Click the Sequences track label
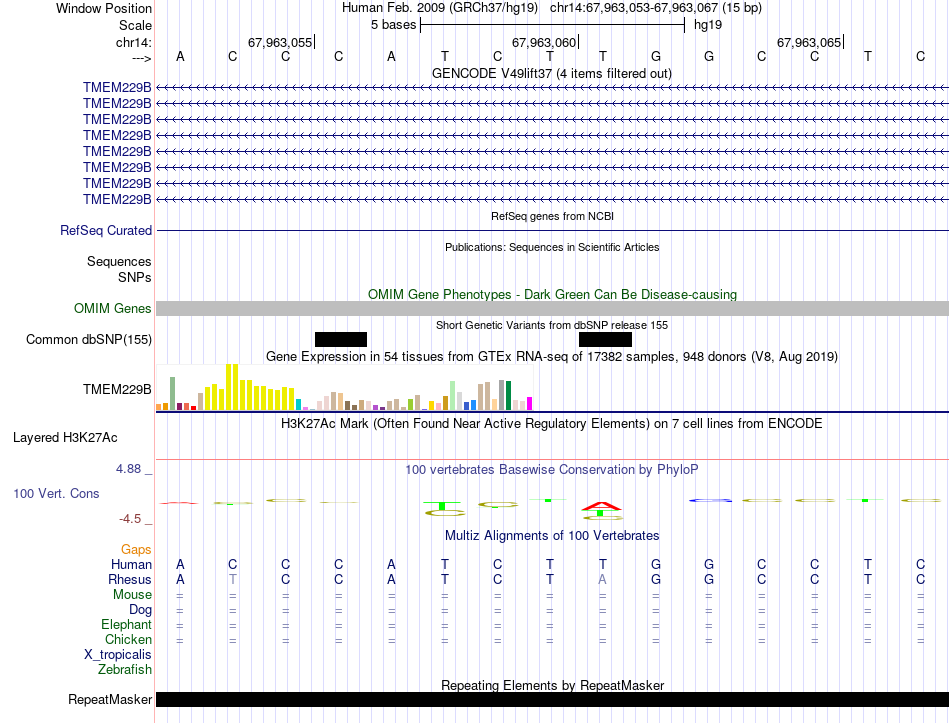Image resolution: width=950 pixels, height=723 pixels. (119, 261)
